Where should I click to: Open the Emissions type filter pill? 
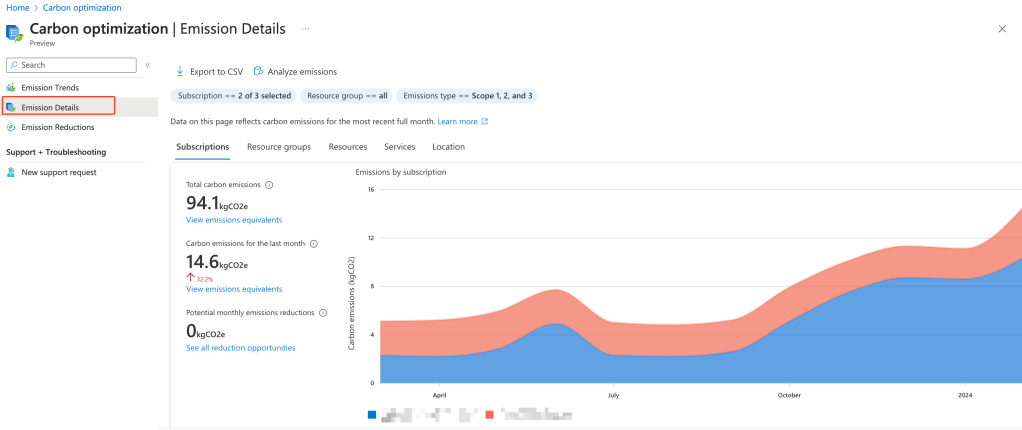pos(467,96)
